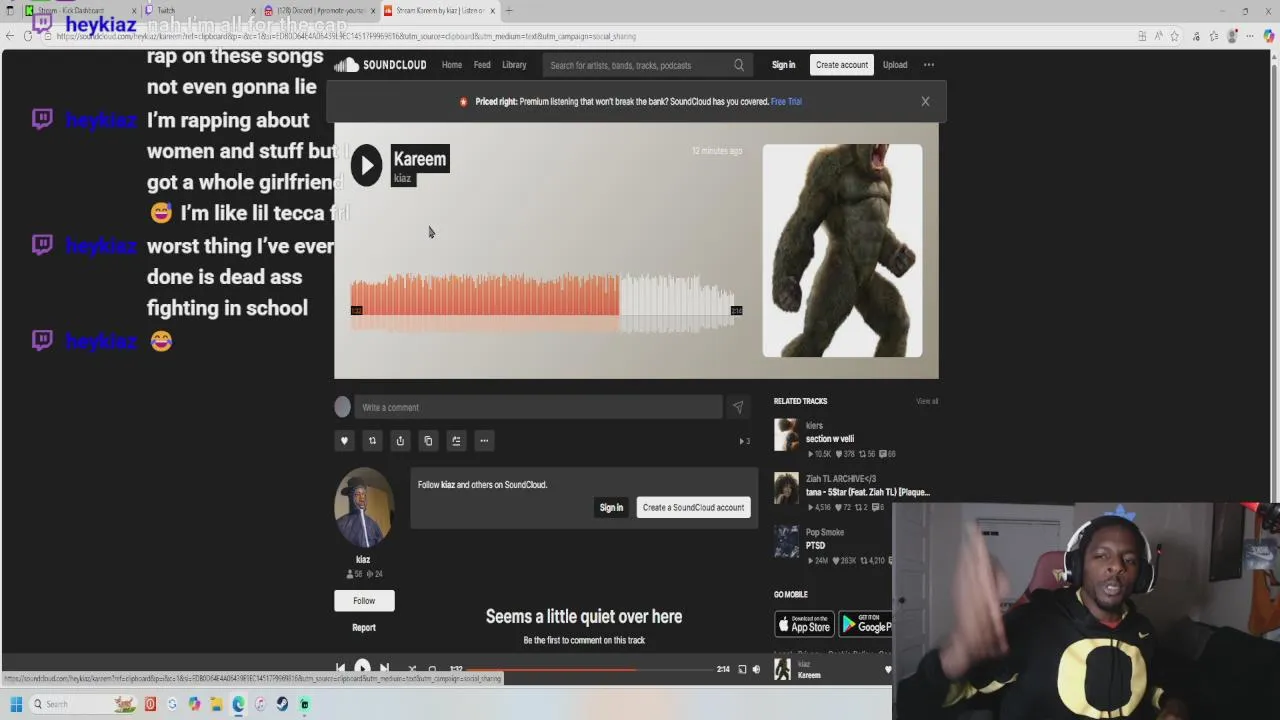Copy the track link
Image resolution: width=1280 pixels, height=720 pixels.
point(428,441)
